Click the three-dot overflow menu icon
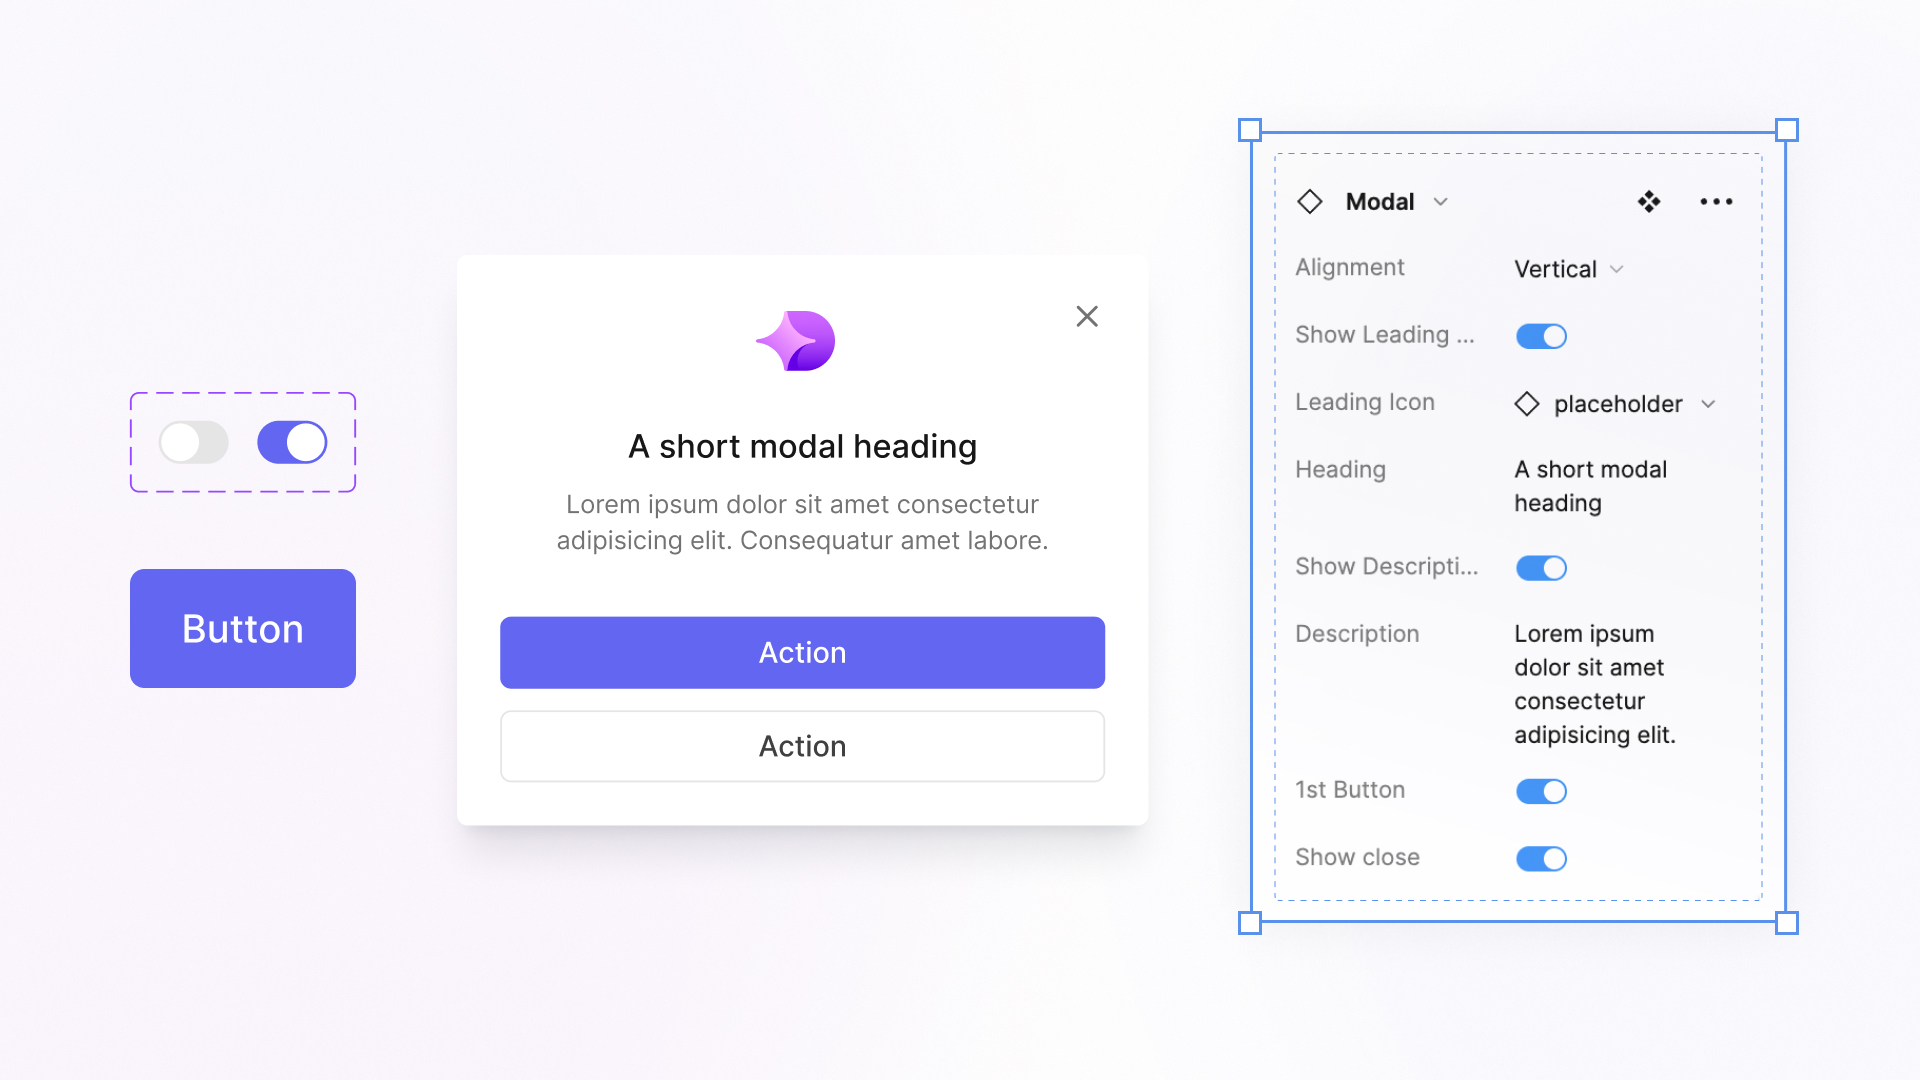 pyautogui.click(x=1717, y=202)
